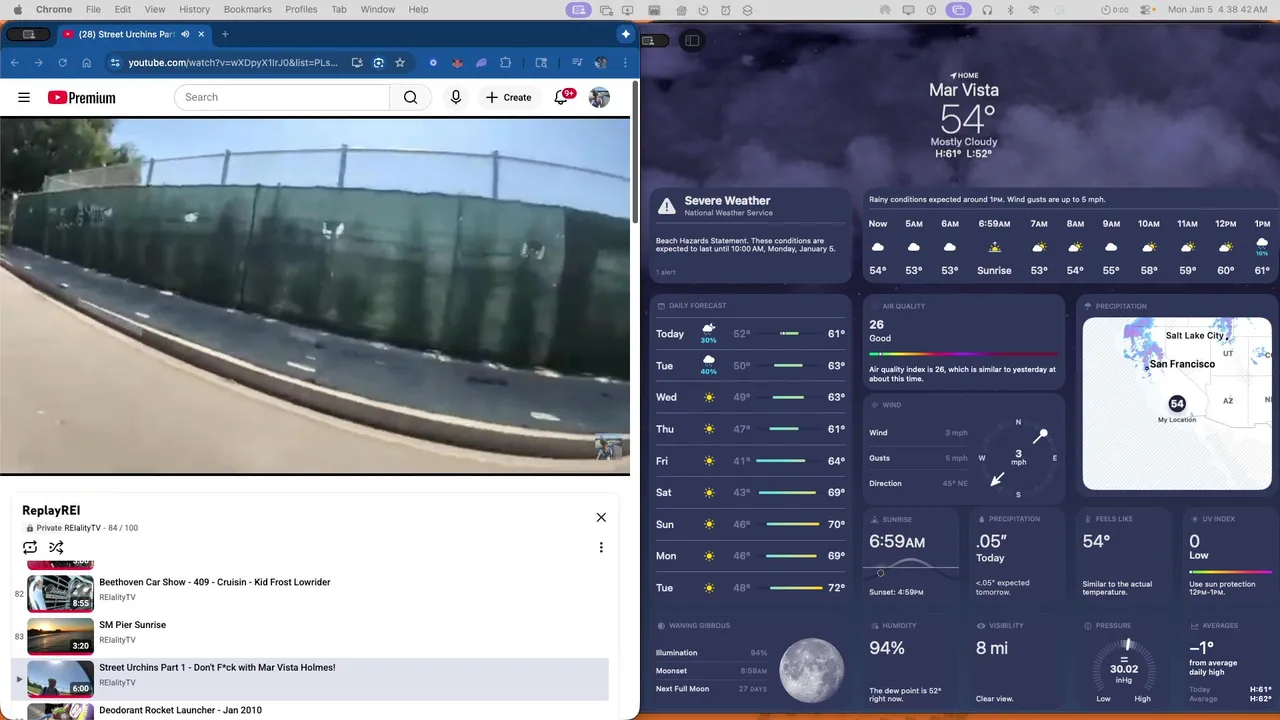The image size is (1280, 720).
Task: Click the Bluetooth icon in menu bar
Action: click(x=1010, y=10)
